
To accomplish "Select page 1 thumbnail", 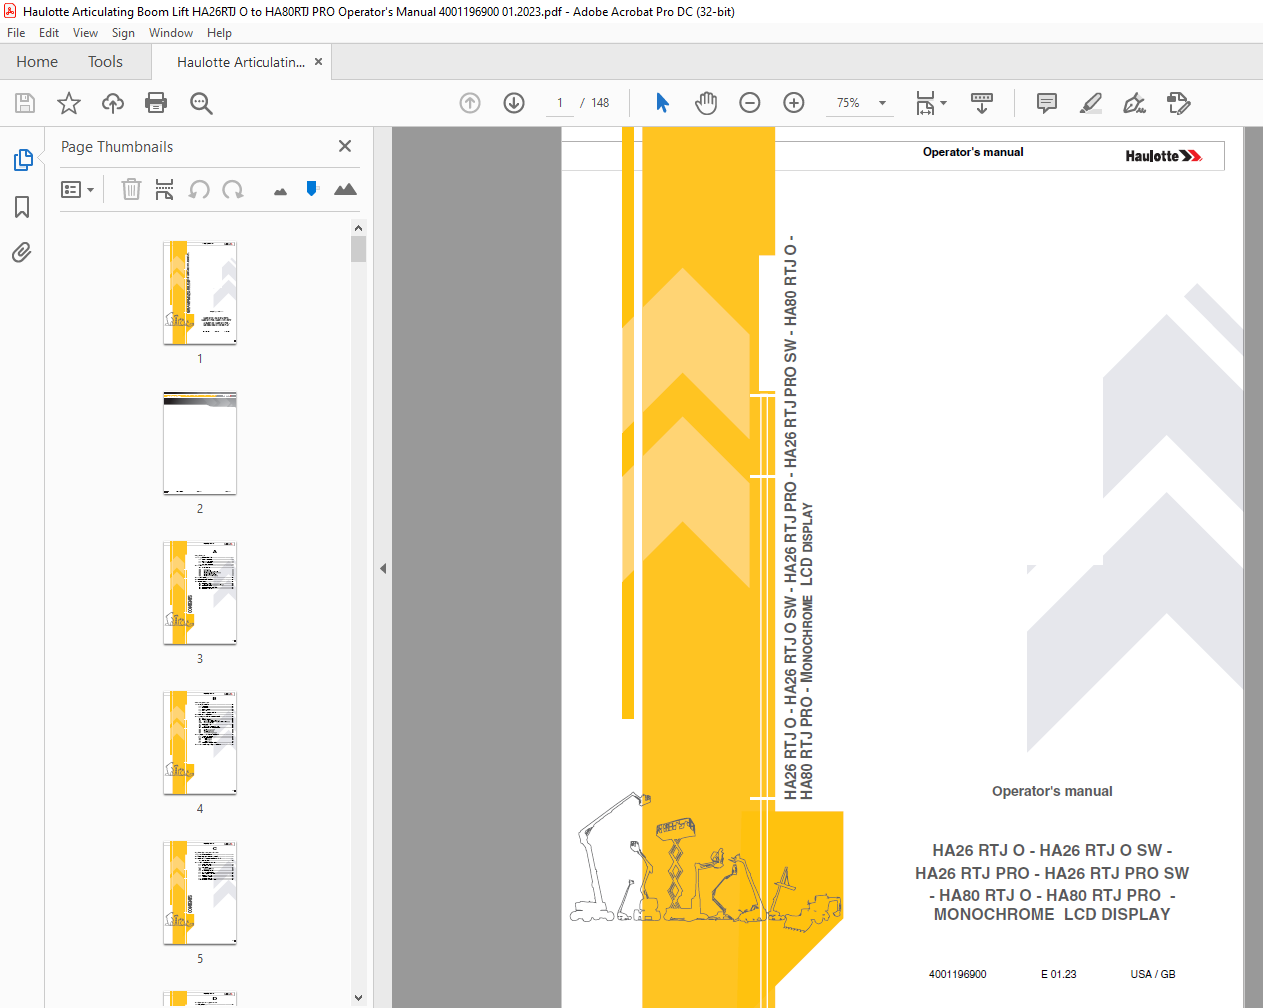I will coord(200,292).
